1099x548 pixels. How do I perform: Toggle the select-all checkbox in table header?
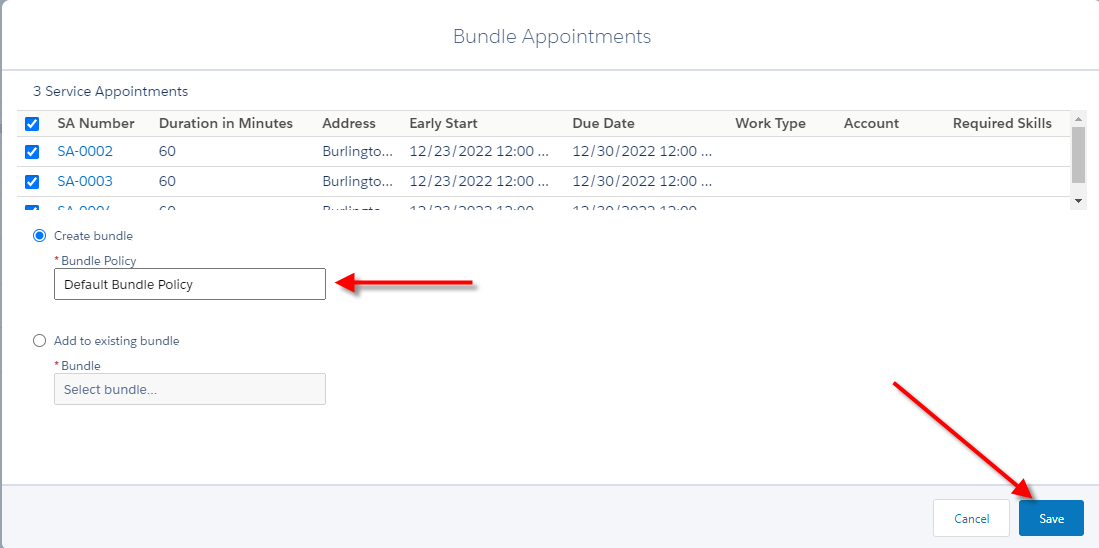[32, 124]
